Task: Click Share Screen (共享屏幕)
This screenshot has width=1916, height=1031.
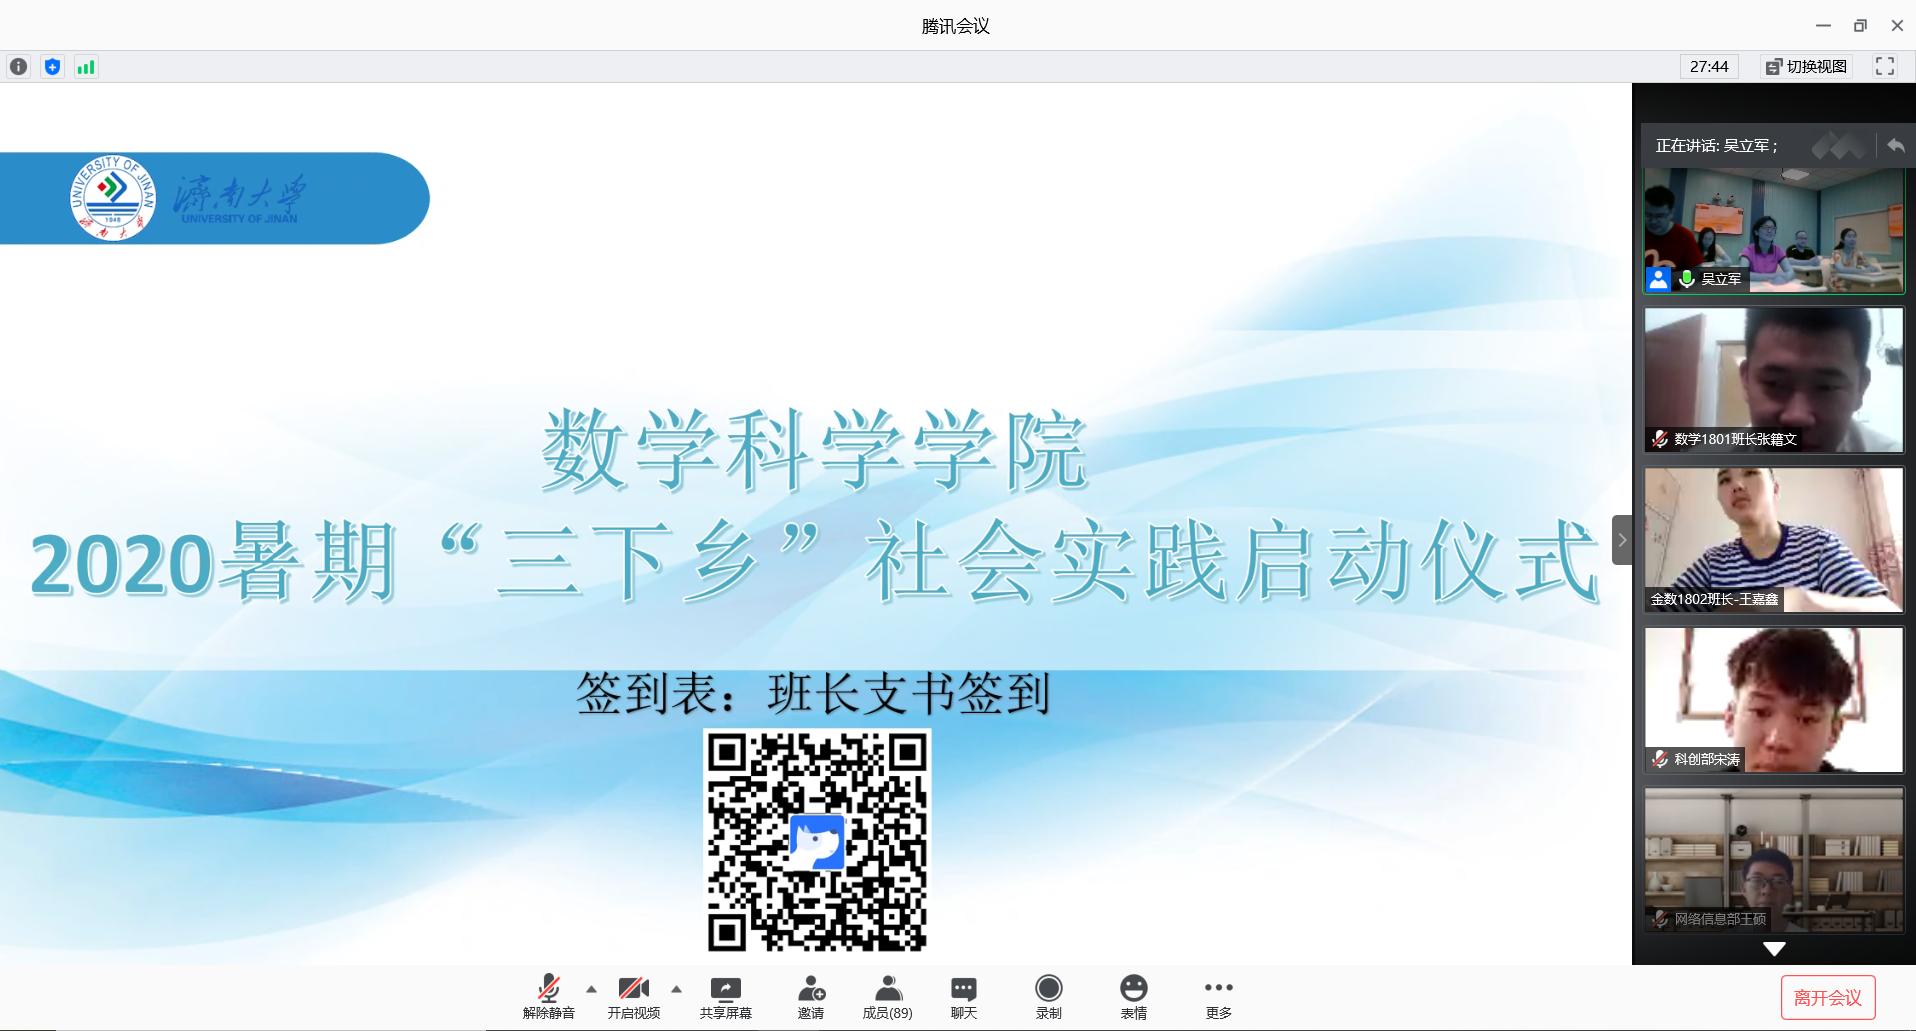Action: point(725,997)
